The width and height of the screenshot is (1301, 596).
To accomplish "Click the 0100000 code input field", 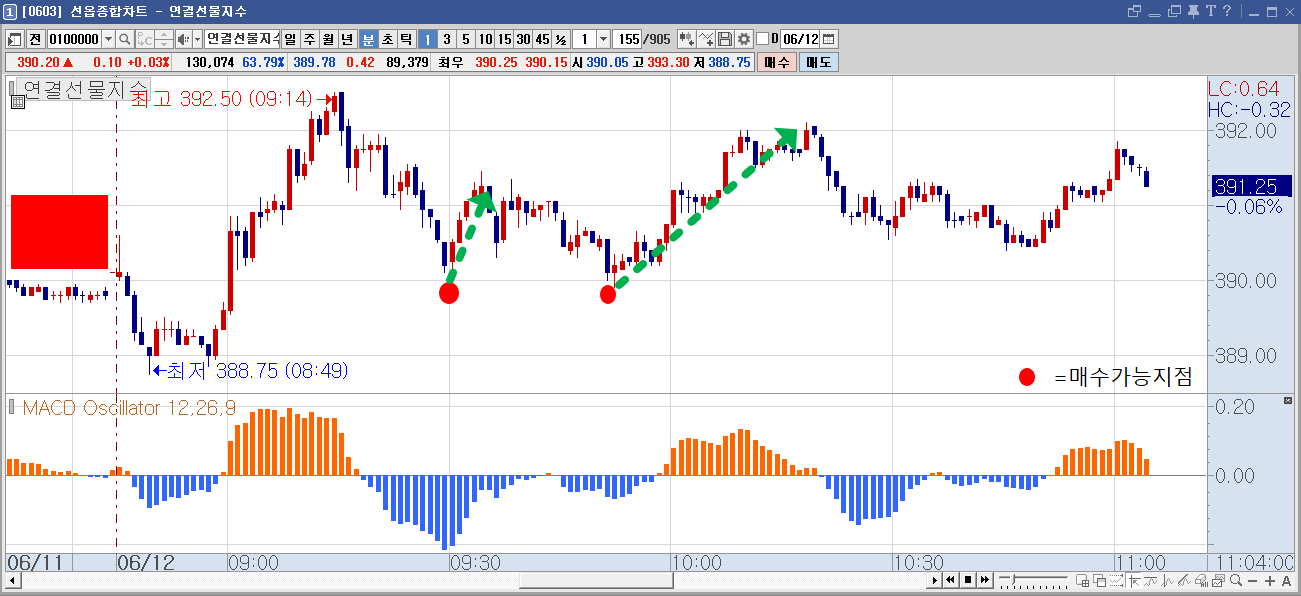I will 74,39.
